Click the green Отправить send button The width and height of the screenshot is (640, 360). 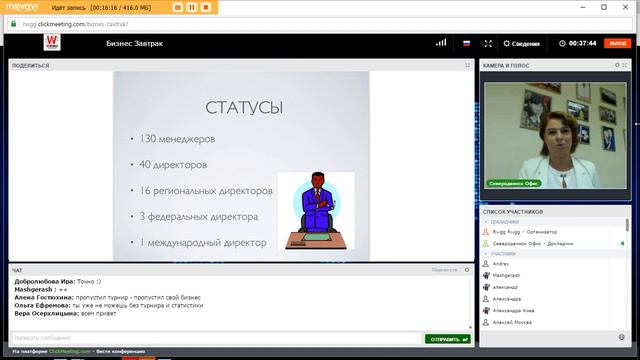[448, 339]
